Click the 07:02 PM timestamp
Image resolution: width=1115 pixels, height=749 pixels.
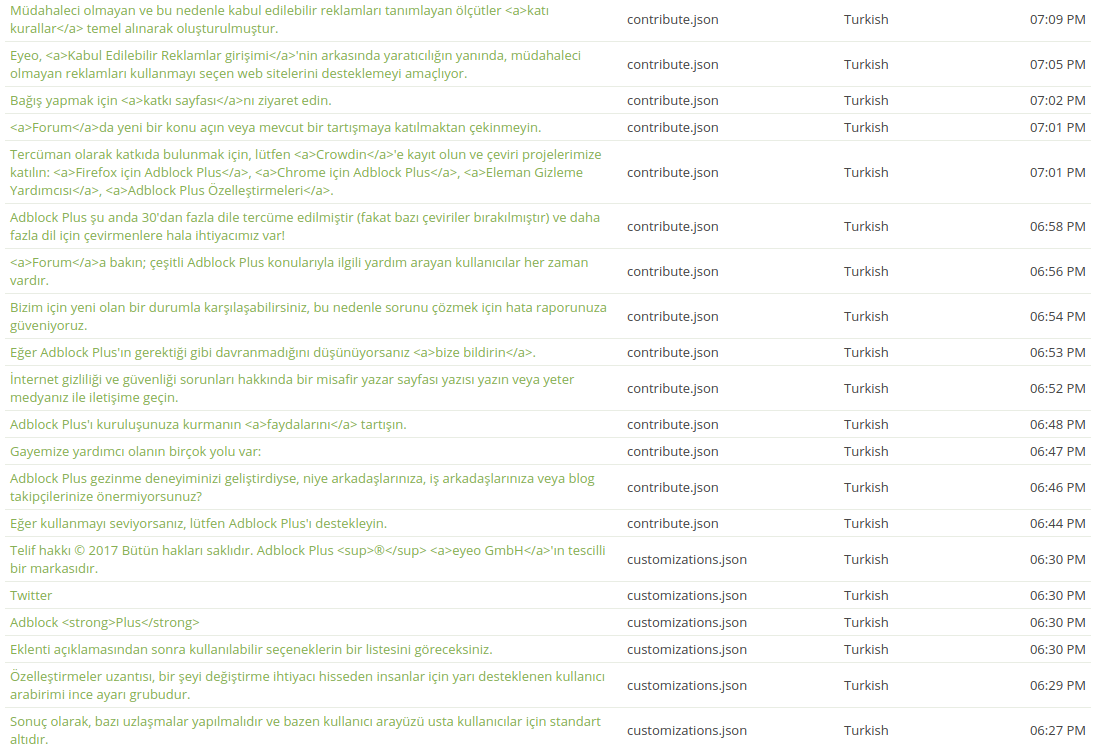[x=1057, y=100]
